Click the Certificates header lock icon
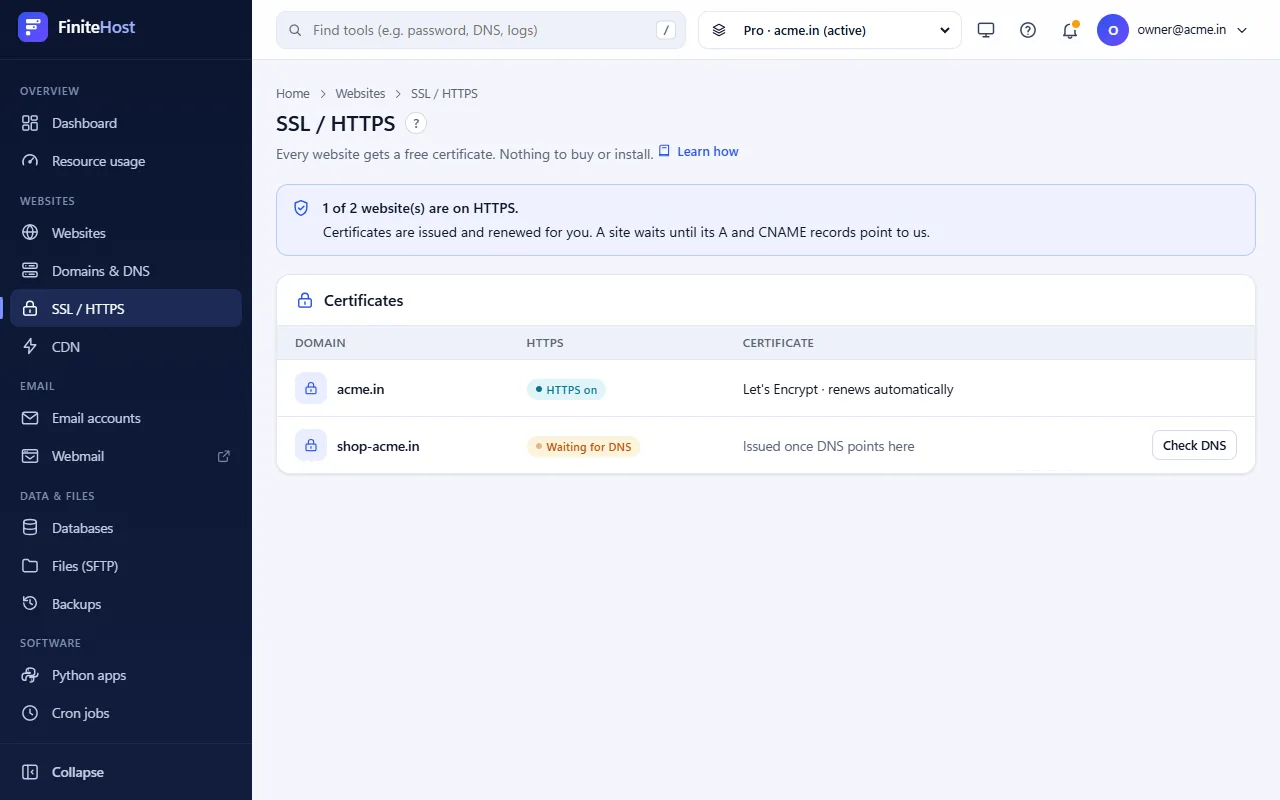 (305, 300)
